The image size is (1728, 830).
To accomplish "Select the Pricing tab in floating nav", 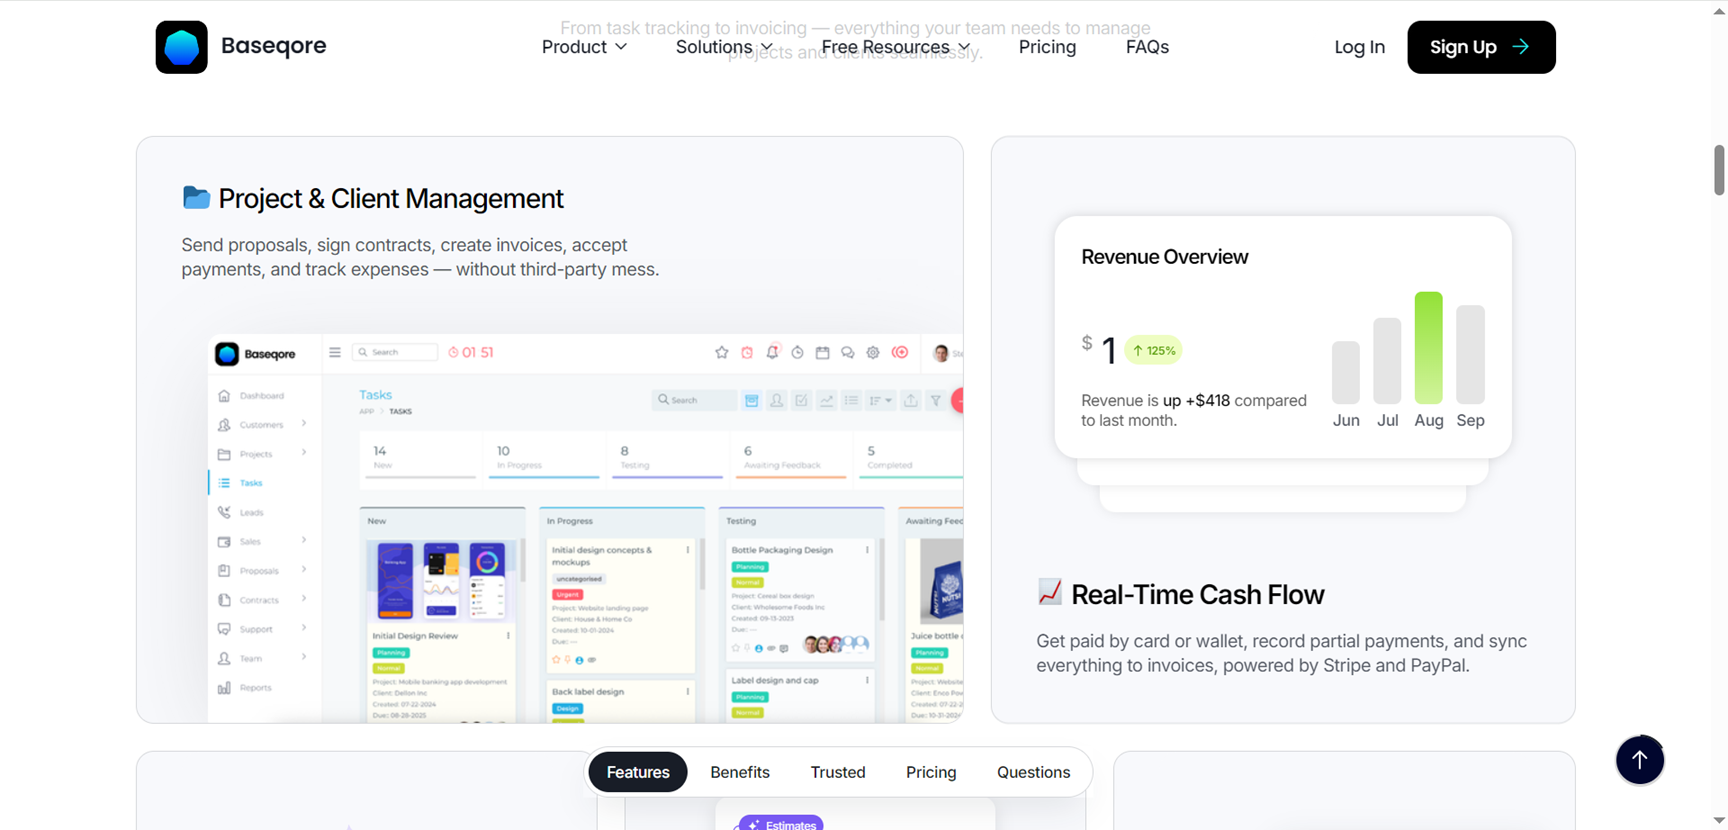I will point(931,772).
